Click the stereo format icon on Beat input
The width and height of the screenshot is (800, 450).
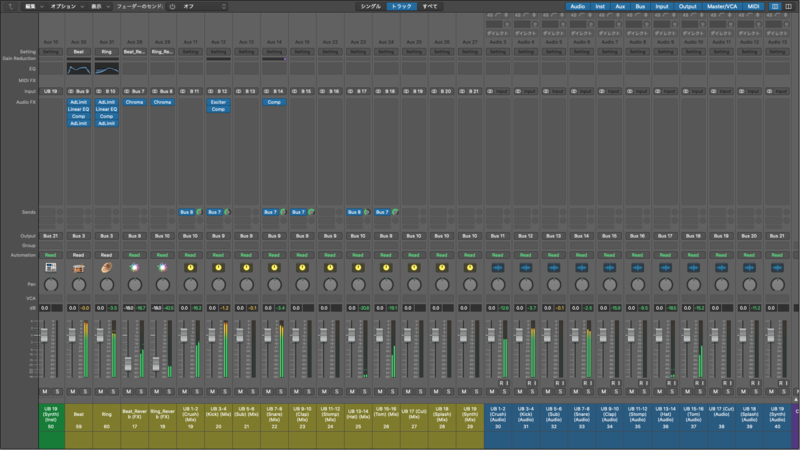[x=71, y=91]
